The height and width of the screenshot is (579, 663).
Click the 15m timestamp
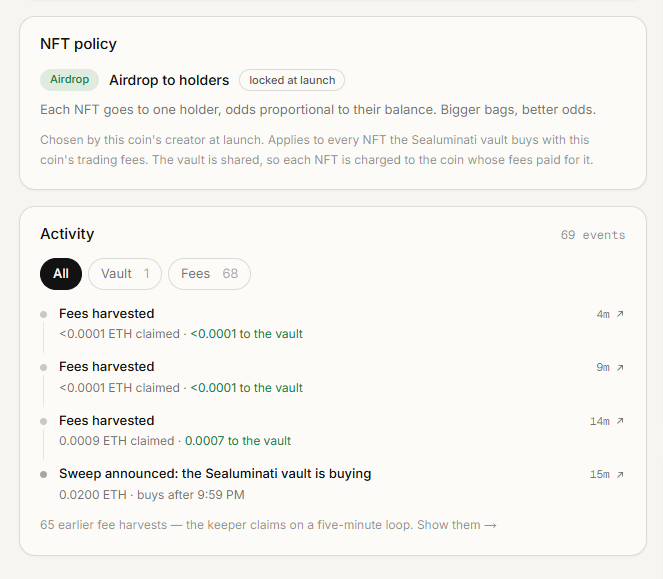[600, 475]
